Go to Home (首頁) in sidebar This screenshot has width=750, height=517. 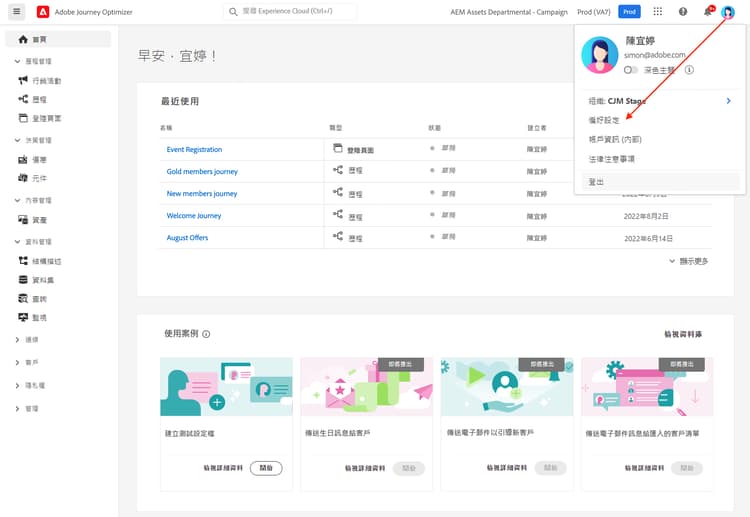[x=57, y=39]
